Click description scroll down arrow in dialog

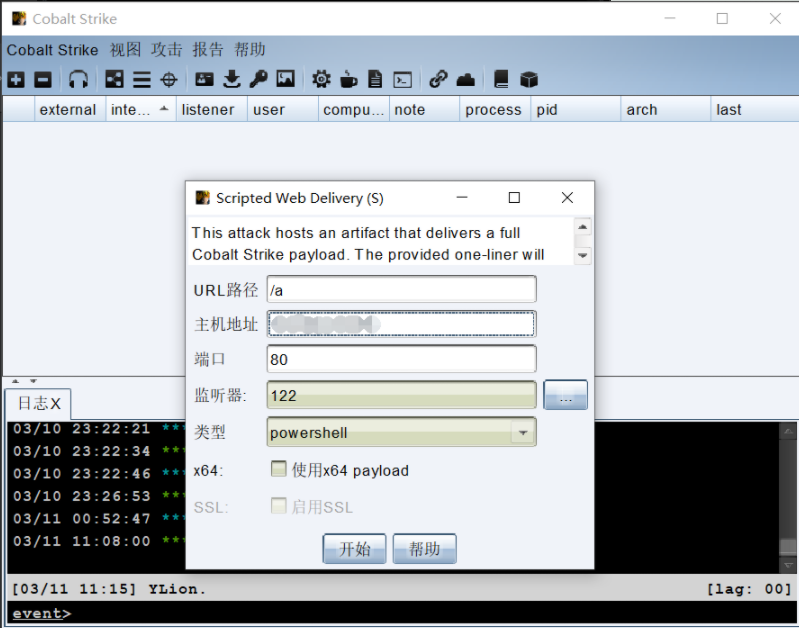click(582, 255)
